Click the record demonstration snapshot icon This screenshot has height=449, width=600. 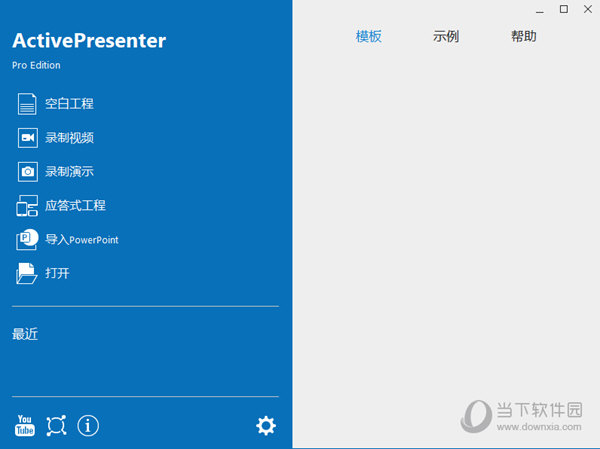pyautogui.click(x=28, y=171)
